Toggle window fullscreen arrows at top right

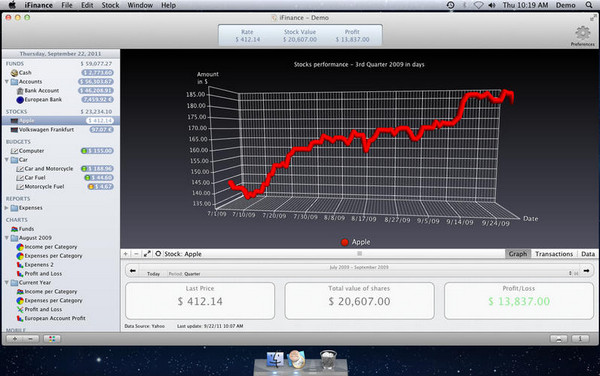tap(593, 18)
